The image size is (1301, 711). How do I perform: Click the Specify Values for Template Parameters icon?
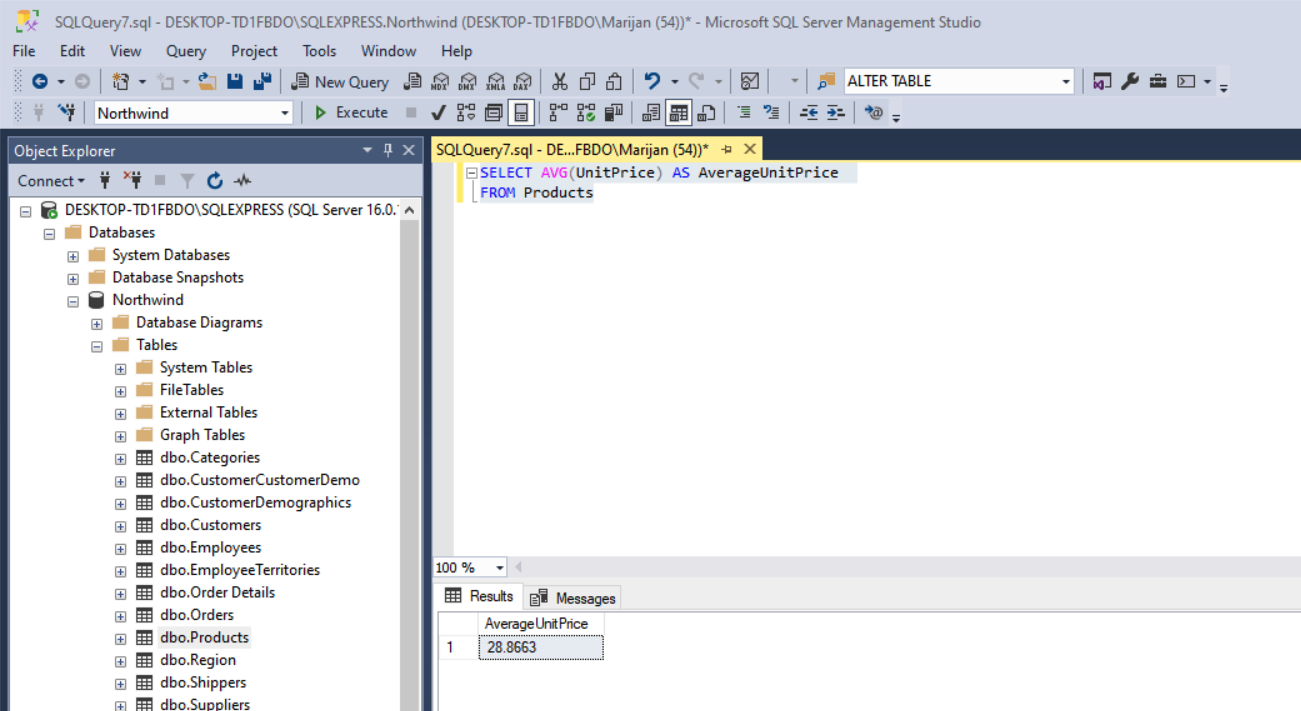[x=874, y=113]
